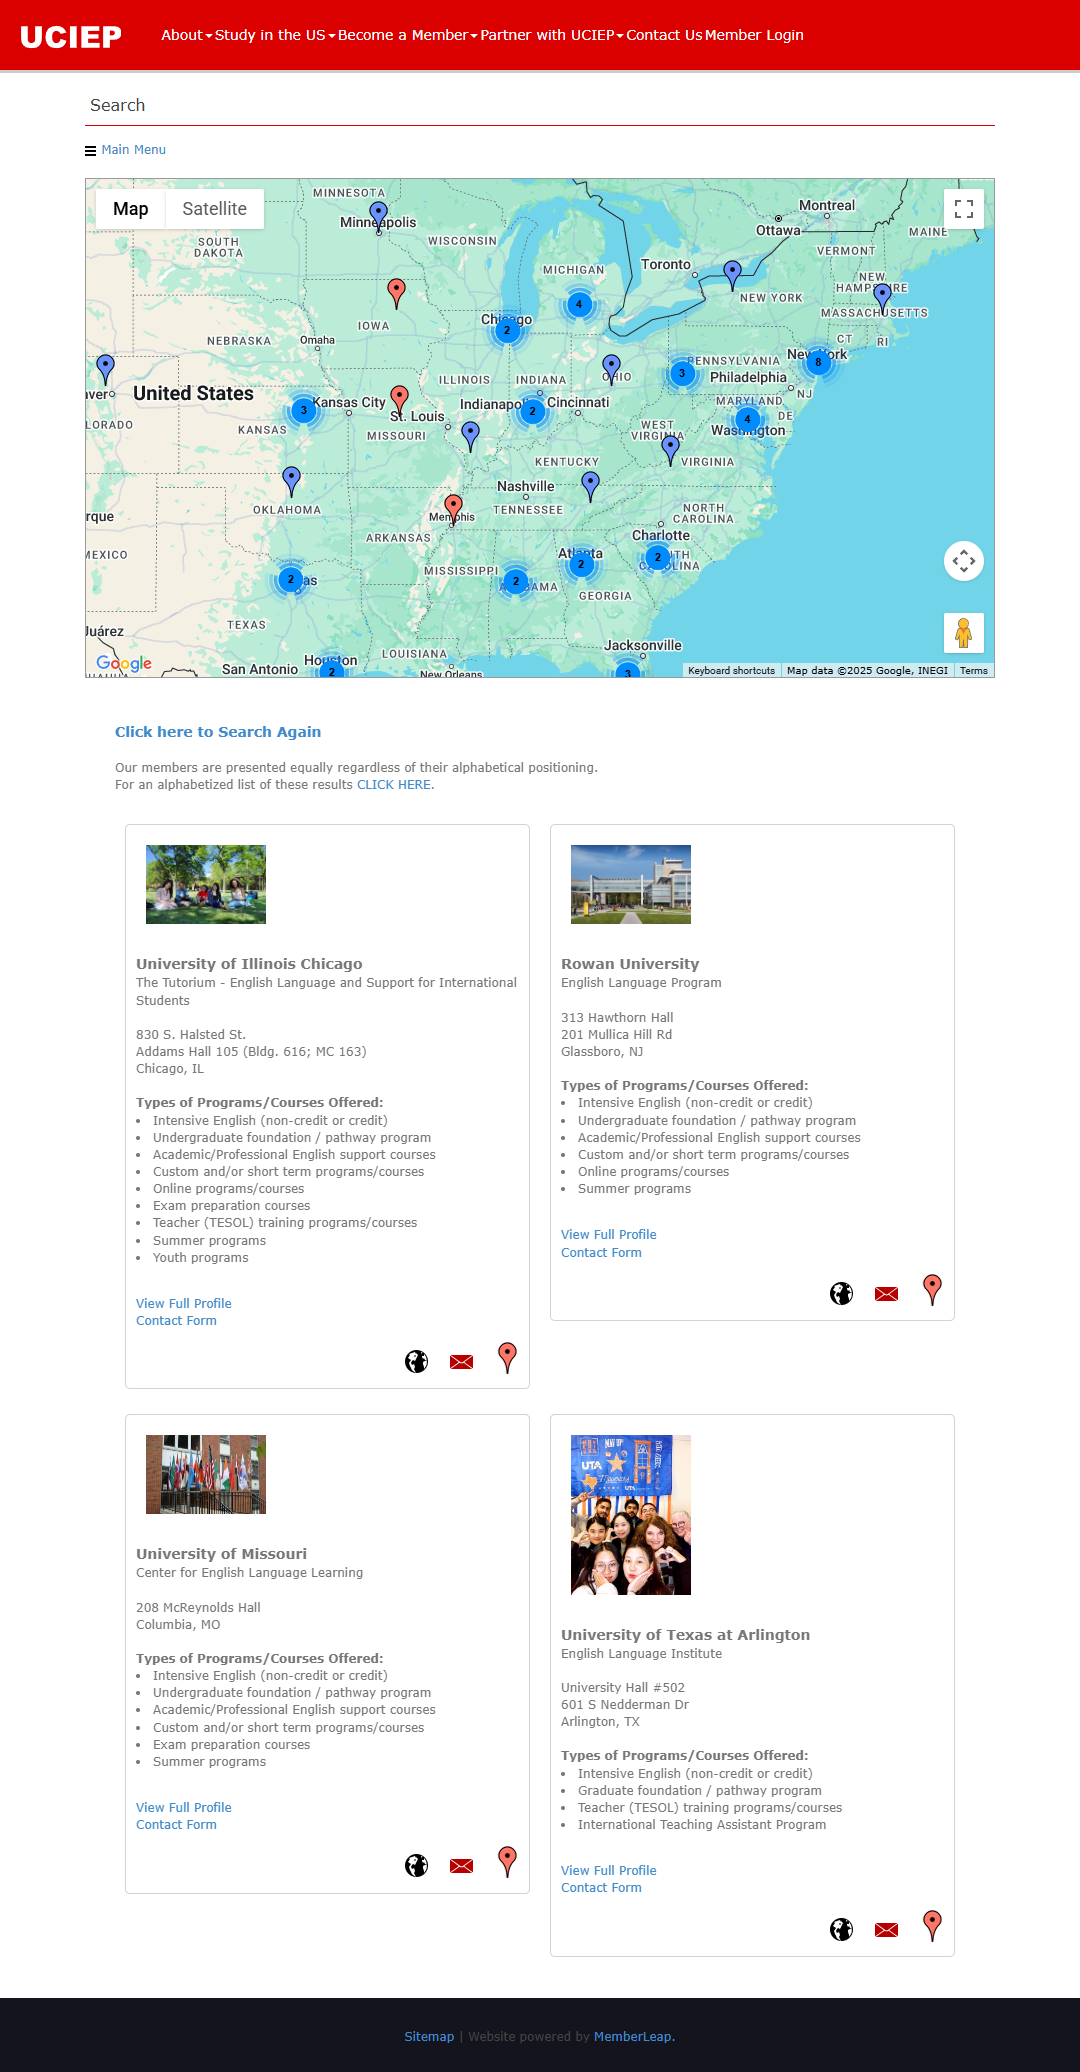Click the cluster marker numbered 8 at New York
Image resolution: width=1080 pixels, height=2072 pixels.
818,362
